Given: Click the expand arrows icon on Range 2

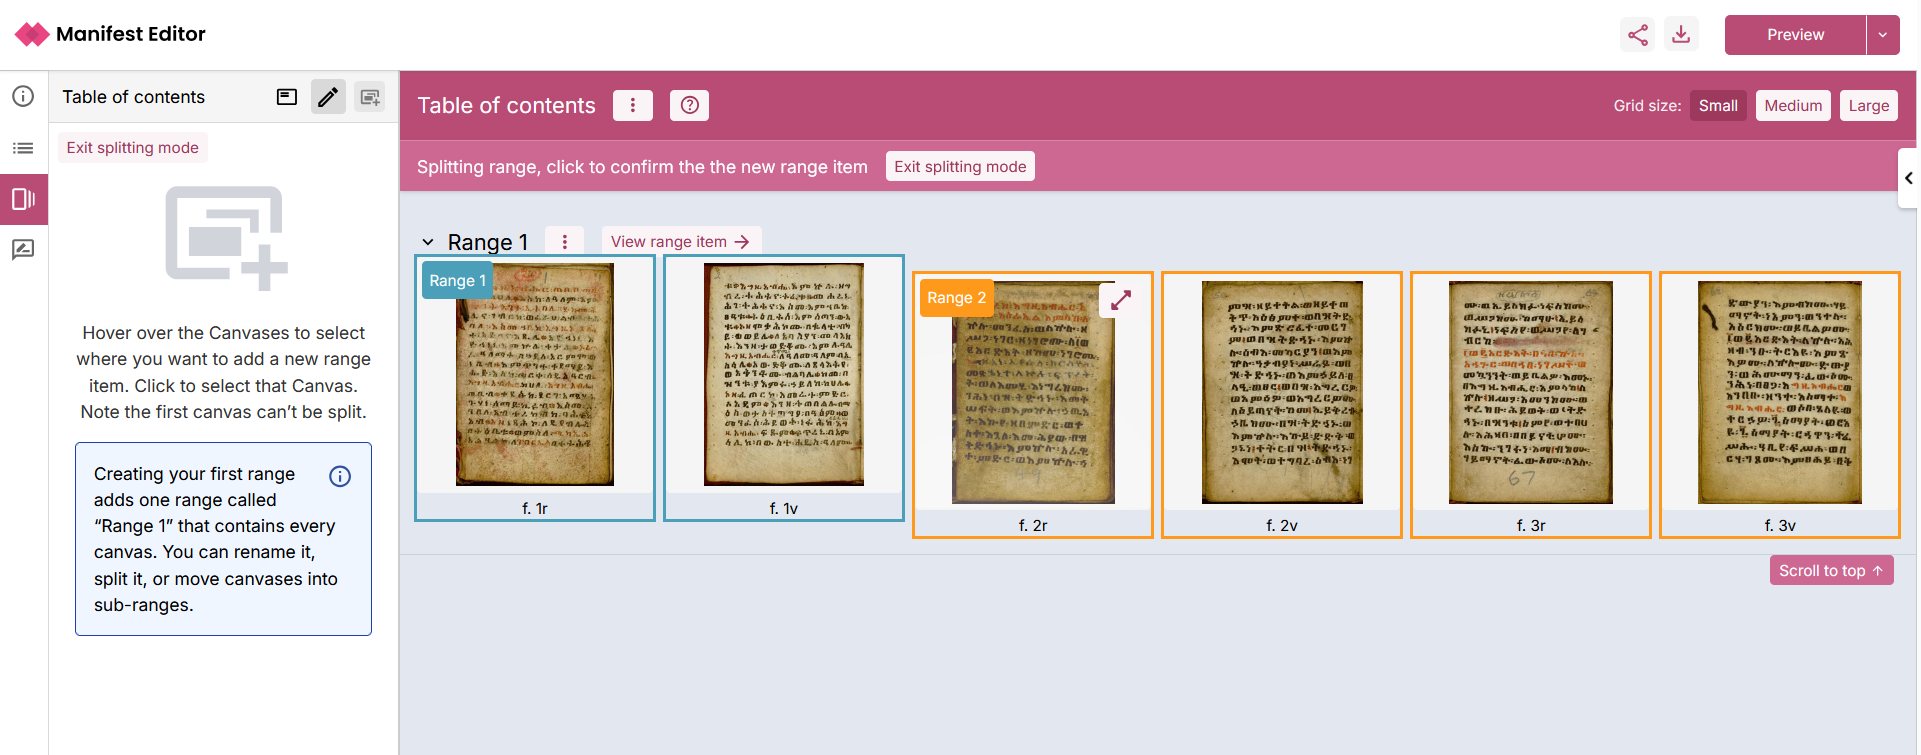Looking at the screenshot, I should point(1121,300).
